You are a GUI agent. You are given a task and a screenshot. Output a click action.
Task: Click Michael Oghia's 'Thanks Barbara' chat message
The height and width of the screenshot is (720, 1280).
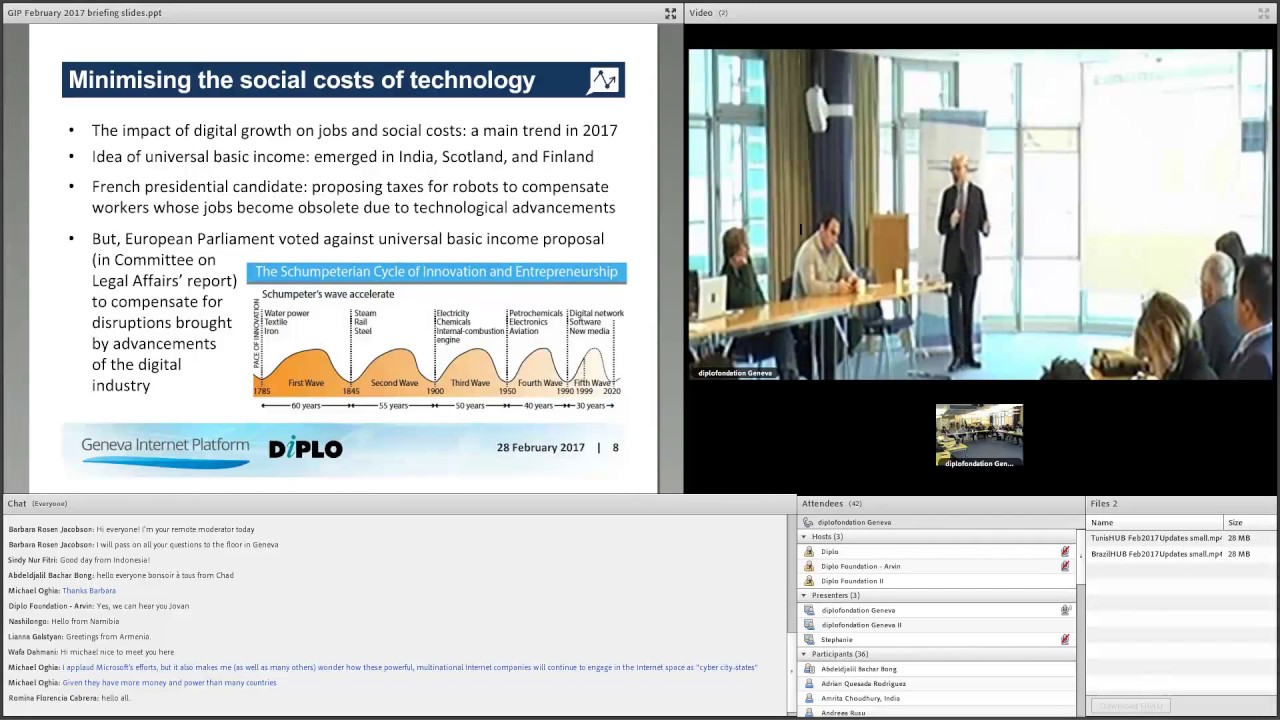89,591
